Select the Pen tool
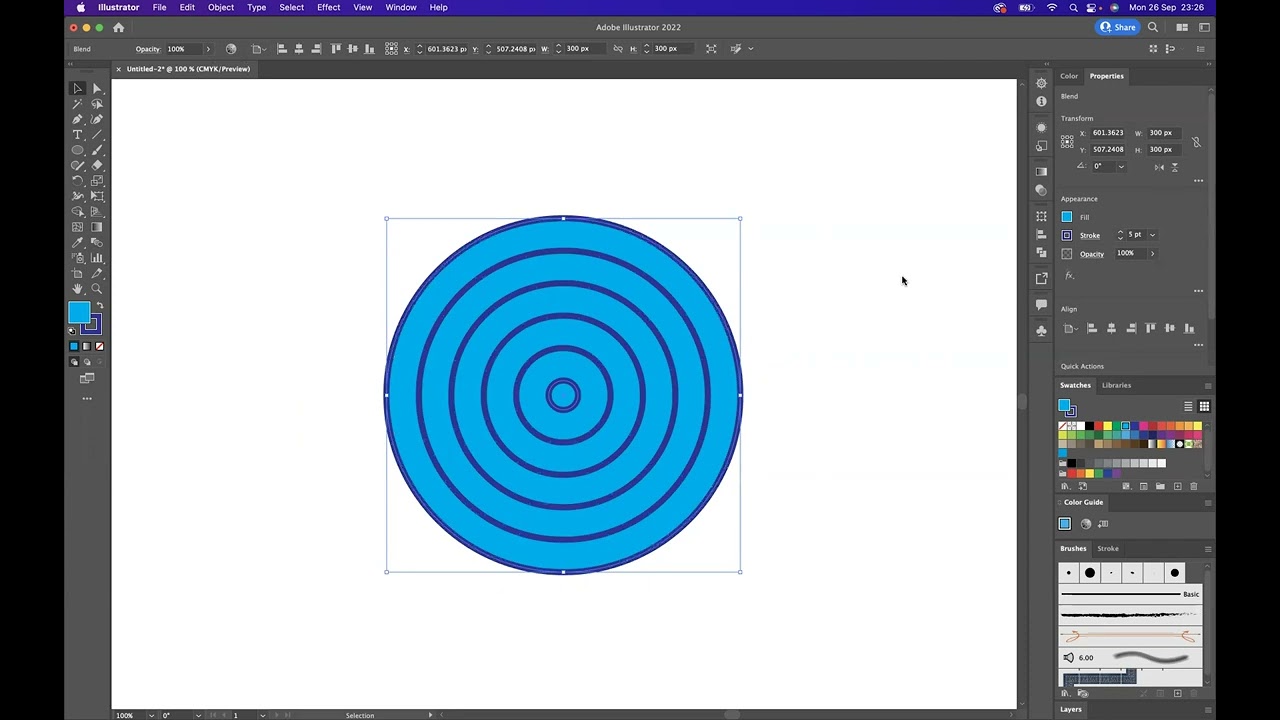The height and width of the screenshot is (720, 1280). [77, 119]
